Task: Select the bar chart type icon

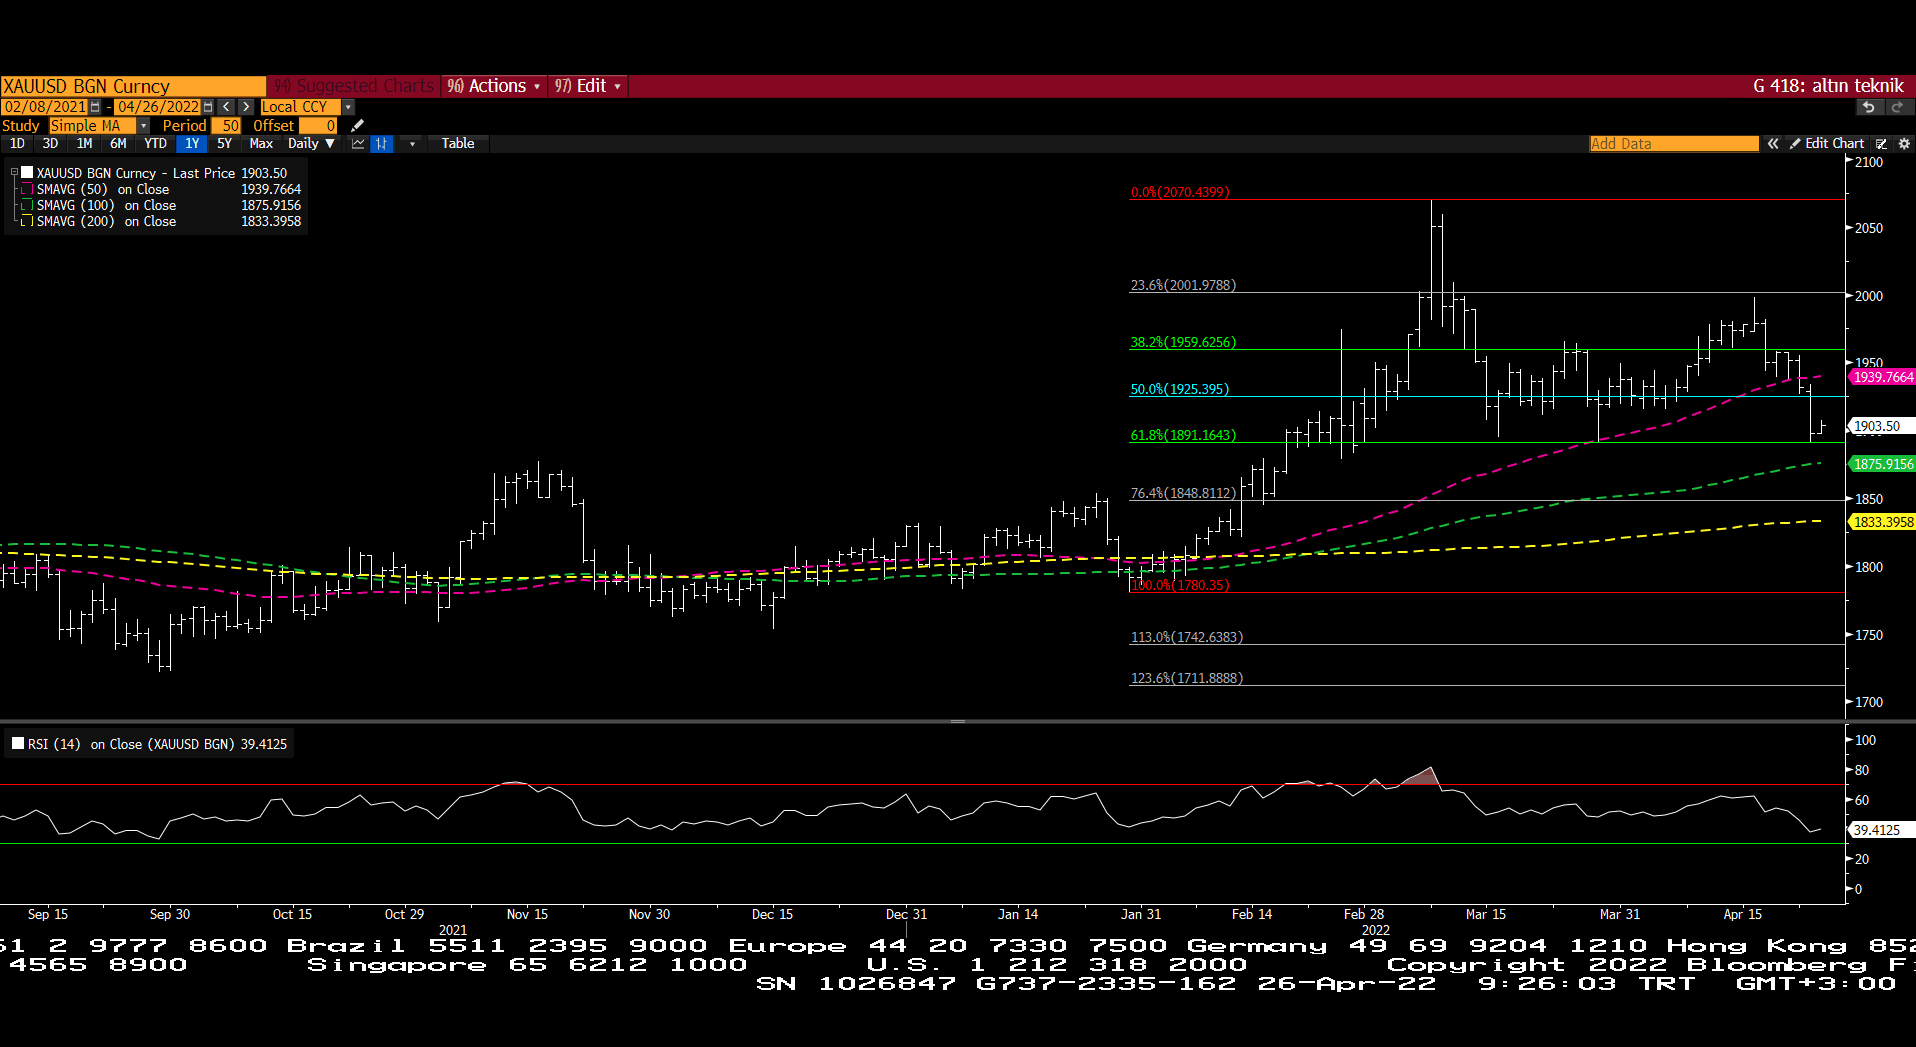Action: pyautogui.click(x=381, y=144)
